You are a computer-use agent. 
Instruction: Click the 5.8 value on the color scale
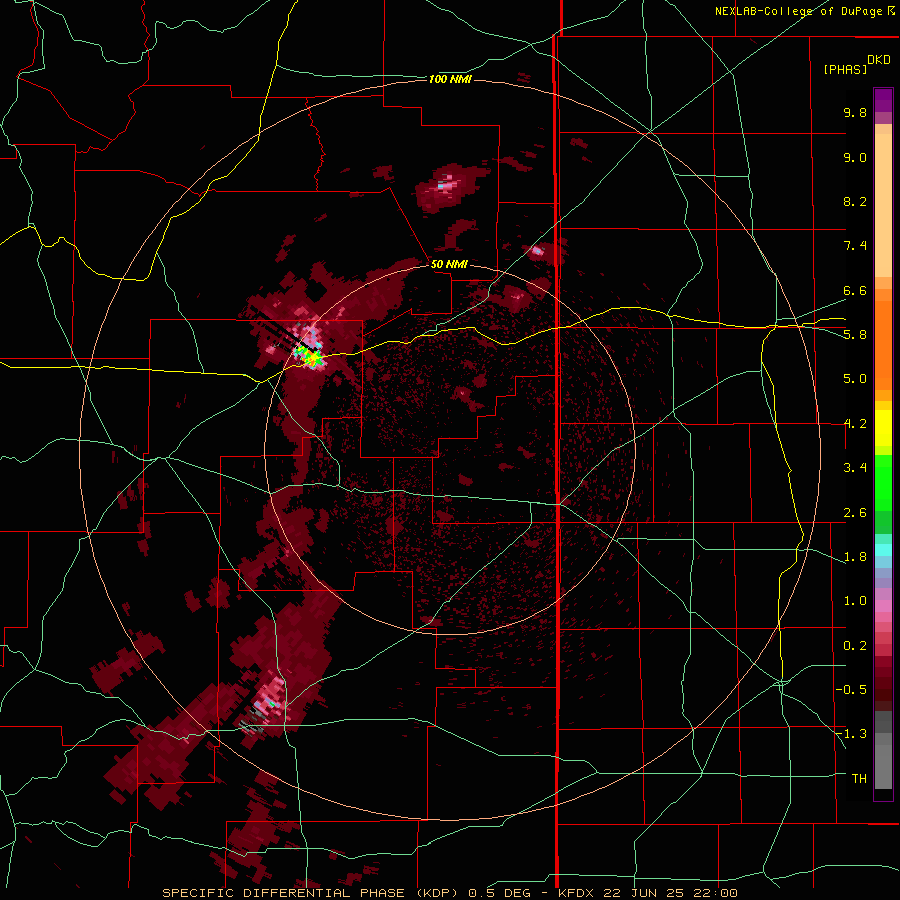tap(855, 335)
